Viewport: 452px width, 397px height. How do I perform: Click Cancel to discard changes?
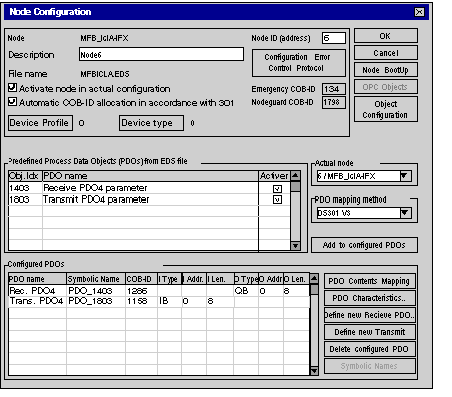tap(386, 53)
